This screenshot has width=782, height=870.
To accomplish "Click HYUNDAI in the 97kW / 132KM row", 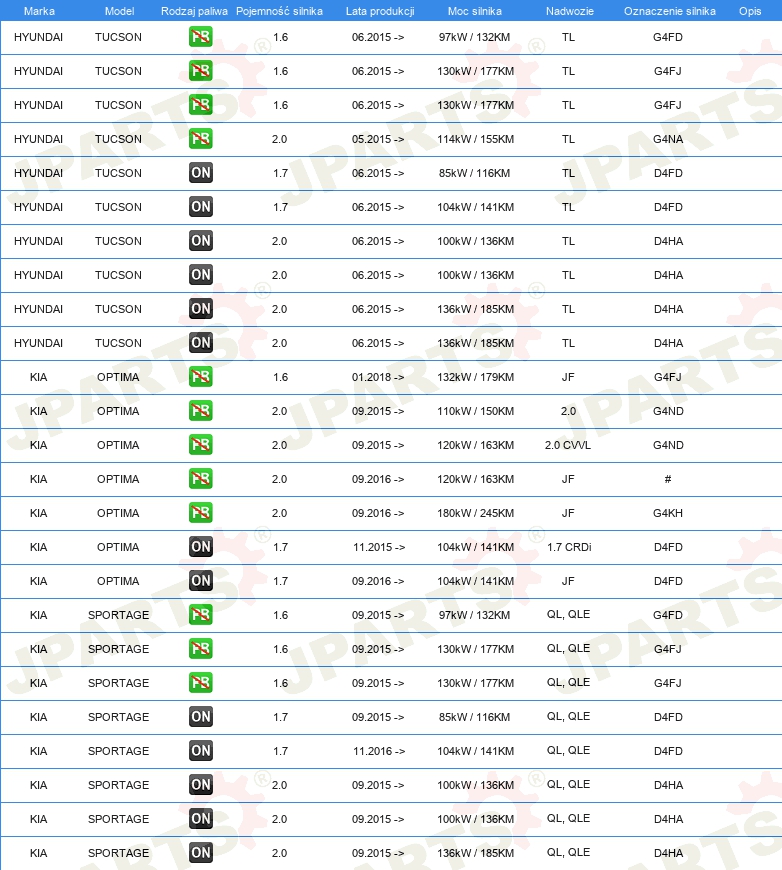I will click(38, 37).
